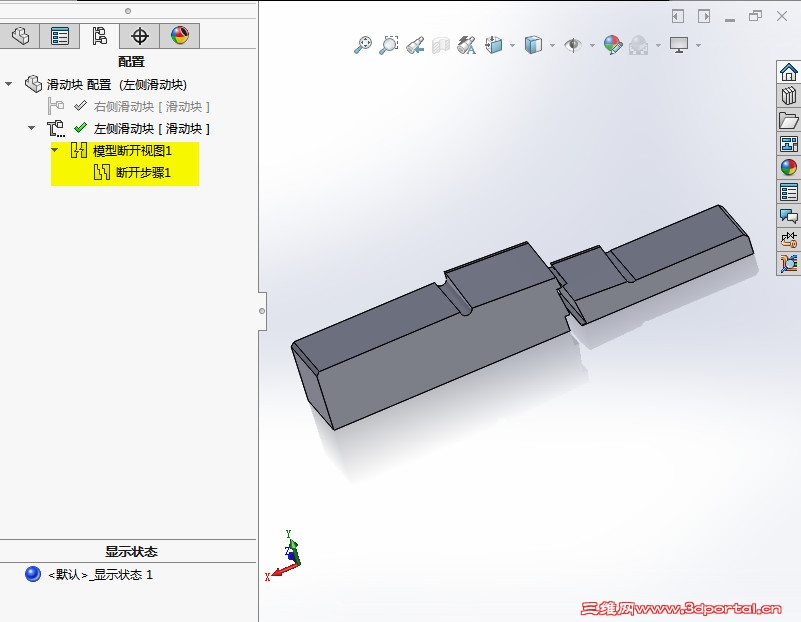801x622 pixels.
Task: Click the 断开步骤1 icon
Action: pos(102,172)
